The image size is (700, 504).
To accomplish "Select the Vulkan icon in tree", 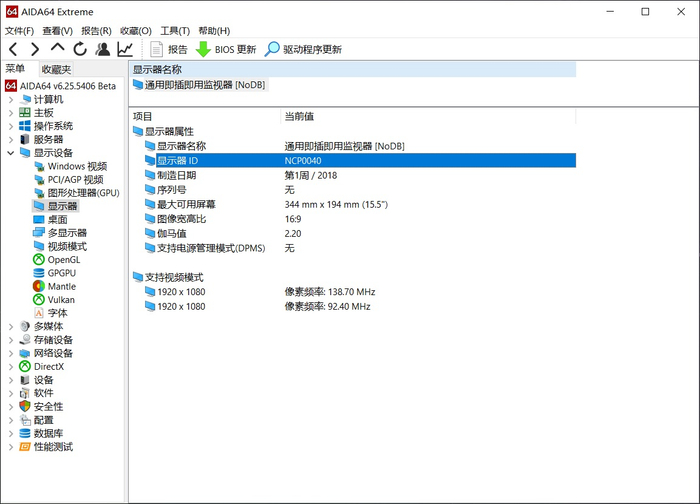I will coord(39,300).
